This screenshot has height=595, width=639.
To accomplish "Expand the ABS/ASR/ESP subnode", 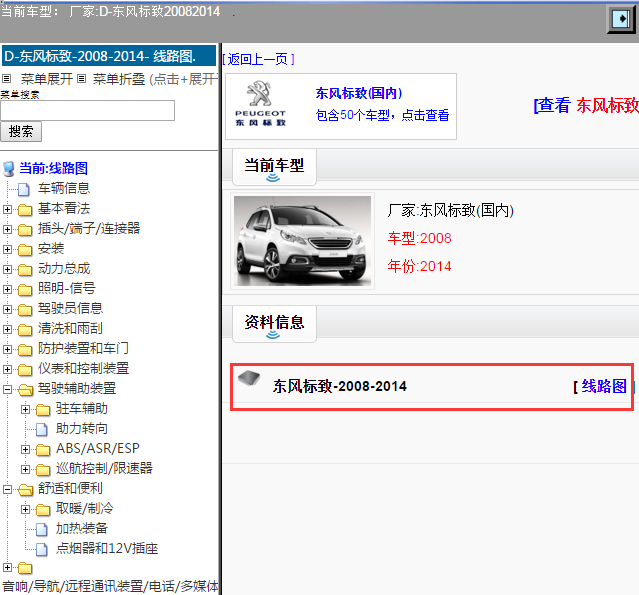I will click(x=25, y=449).
